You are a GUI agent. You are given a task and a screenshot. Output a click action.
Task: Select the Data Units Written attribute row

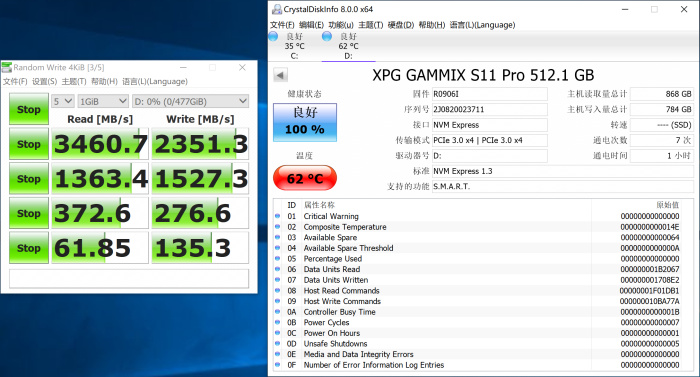pyautogui.click(x=483, y=280)
